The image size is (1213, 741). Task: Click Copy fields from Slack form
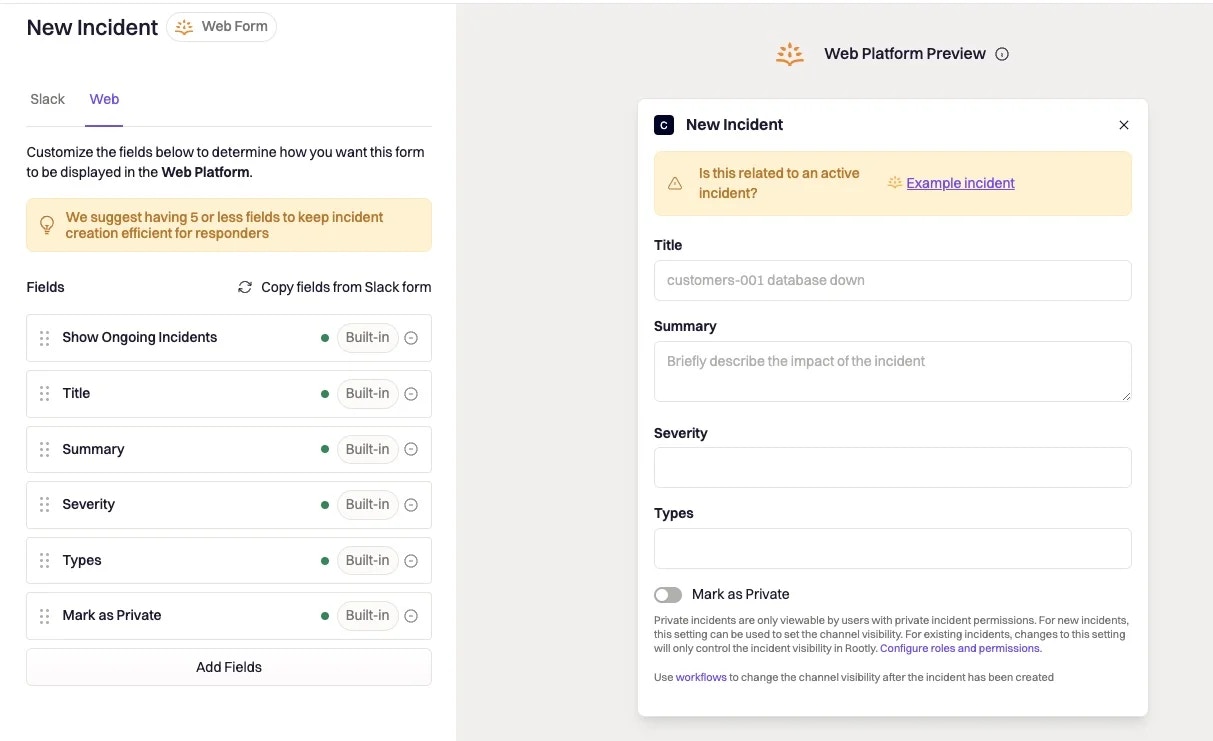(346, 287)
